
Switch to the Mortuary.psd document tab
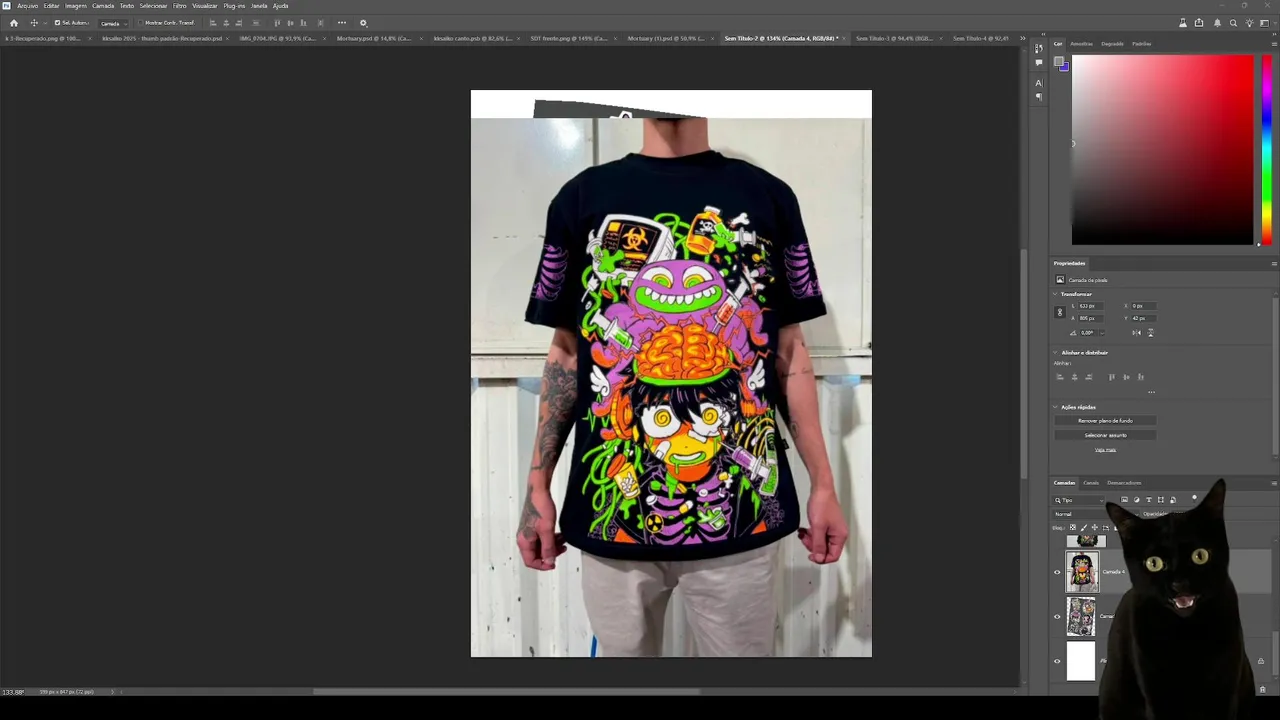pos(372,38)
